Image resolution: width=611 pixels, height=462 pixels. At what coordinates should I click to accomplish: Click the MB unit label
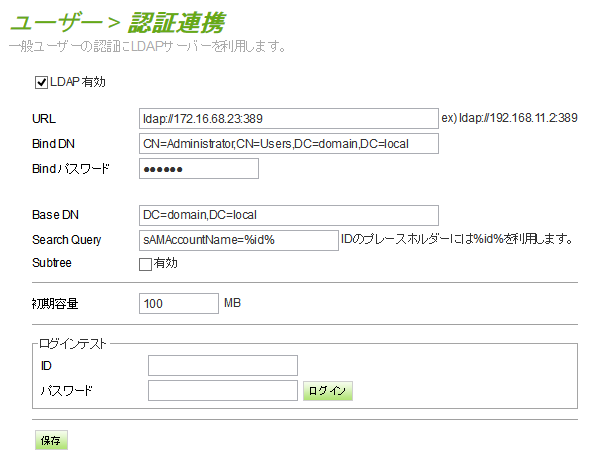click(232, 303)
